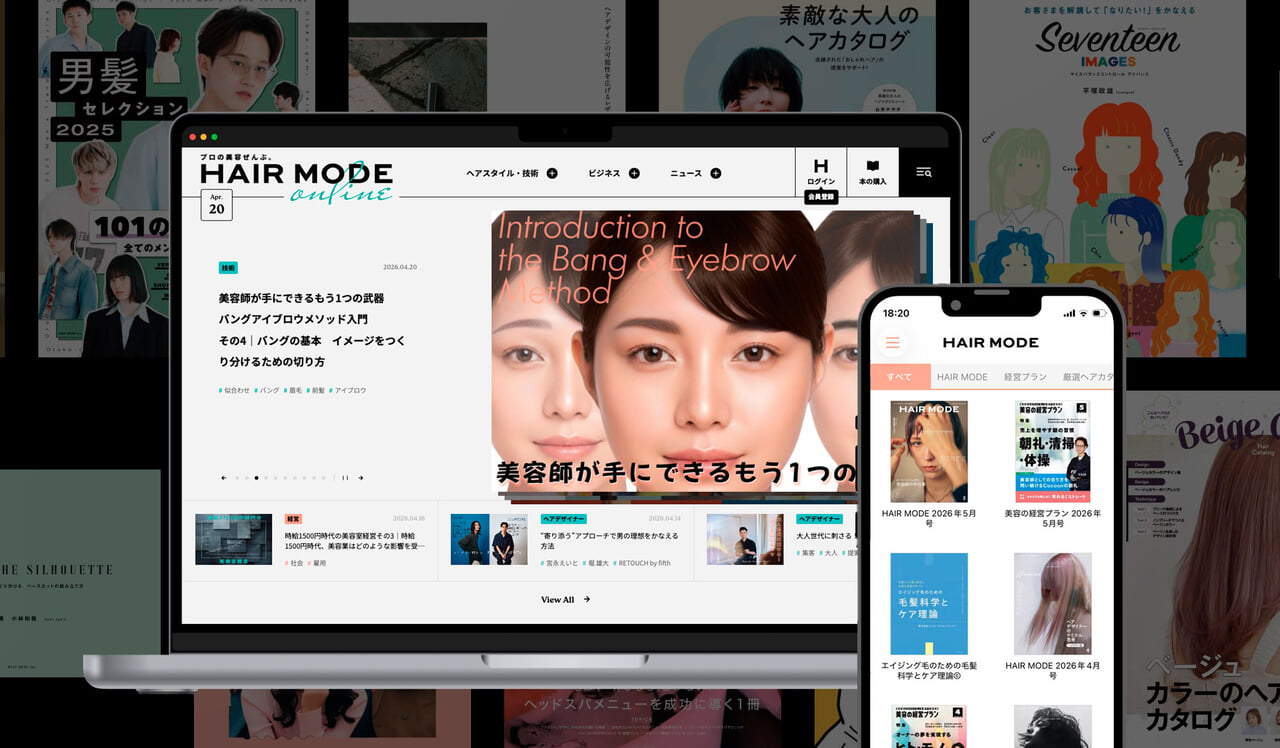The image size is (1280, 748).
Task: Click the macOS red close dot on laptop window
Action: tap(191, 136)
